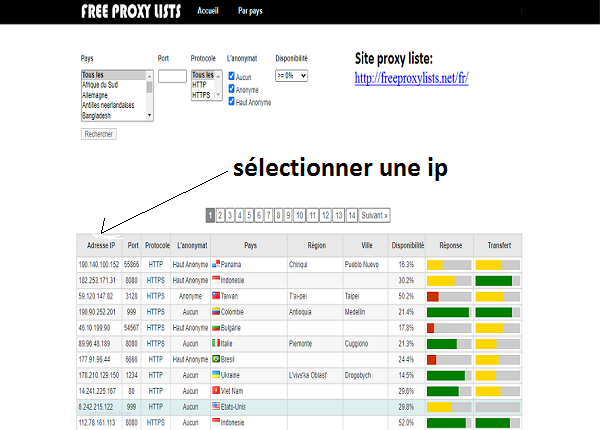Open the Disponibilité >= 0% dropdown
600x430 pixels.
tap(291, 76)
